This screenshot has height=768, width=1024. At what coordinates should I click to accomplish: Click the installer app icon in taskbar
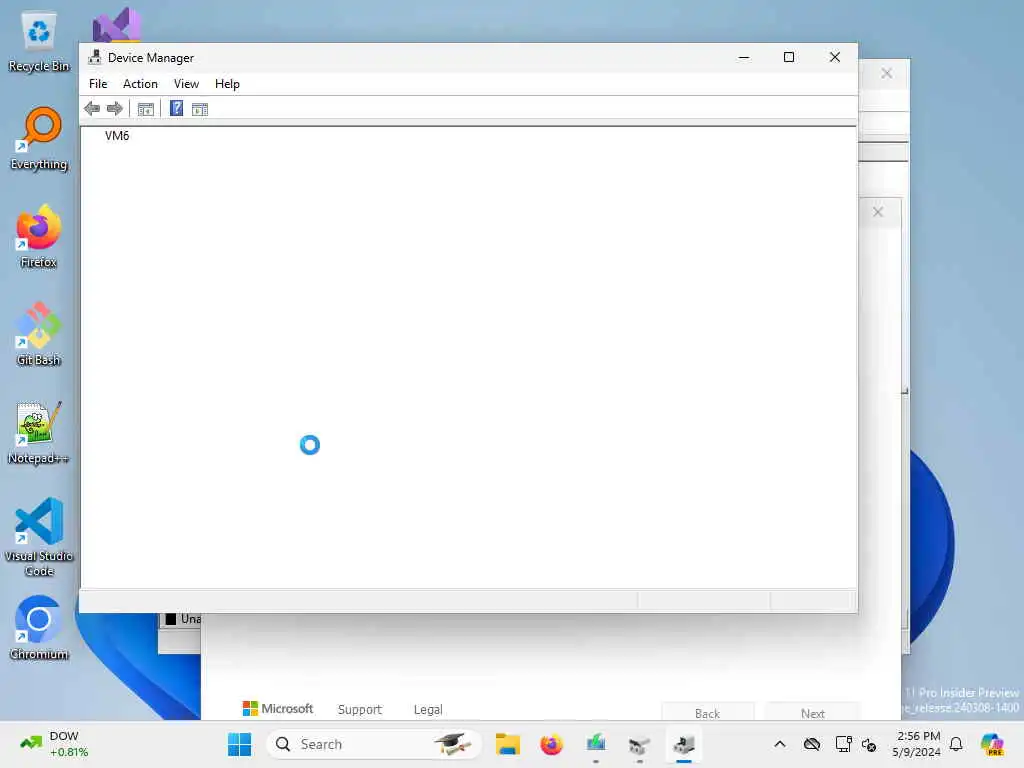coord(596,744)
